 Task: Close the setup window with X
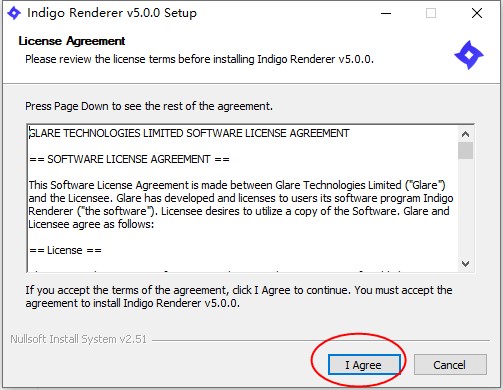click(x=477, y=13)
